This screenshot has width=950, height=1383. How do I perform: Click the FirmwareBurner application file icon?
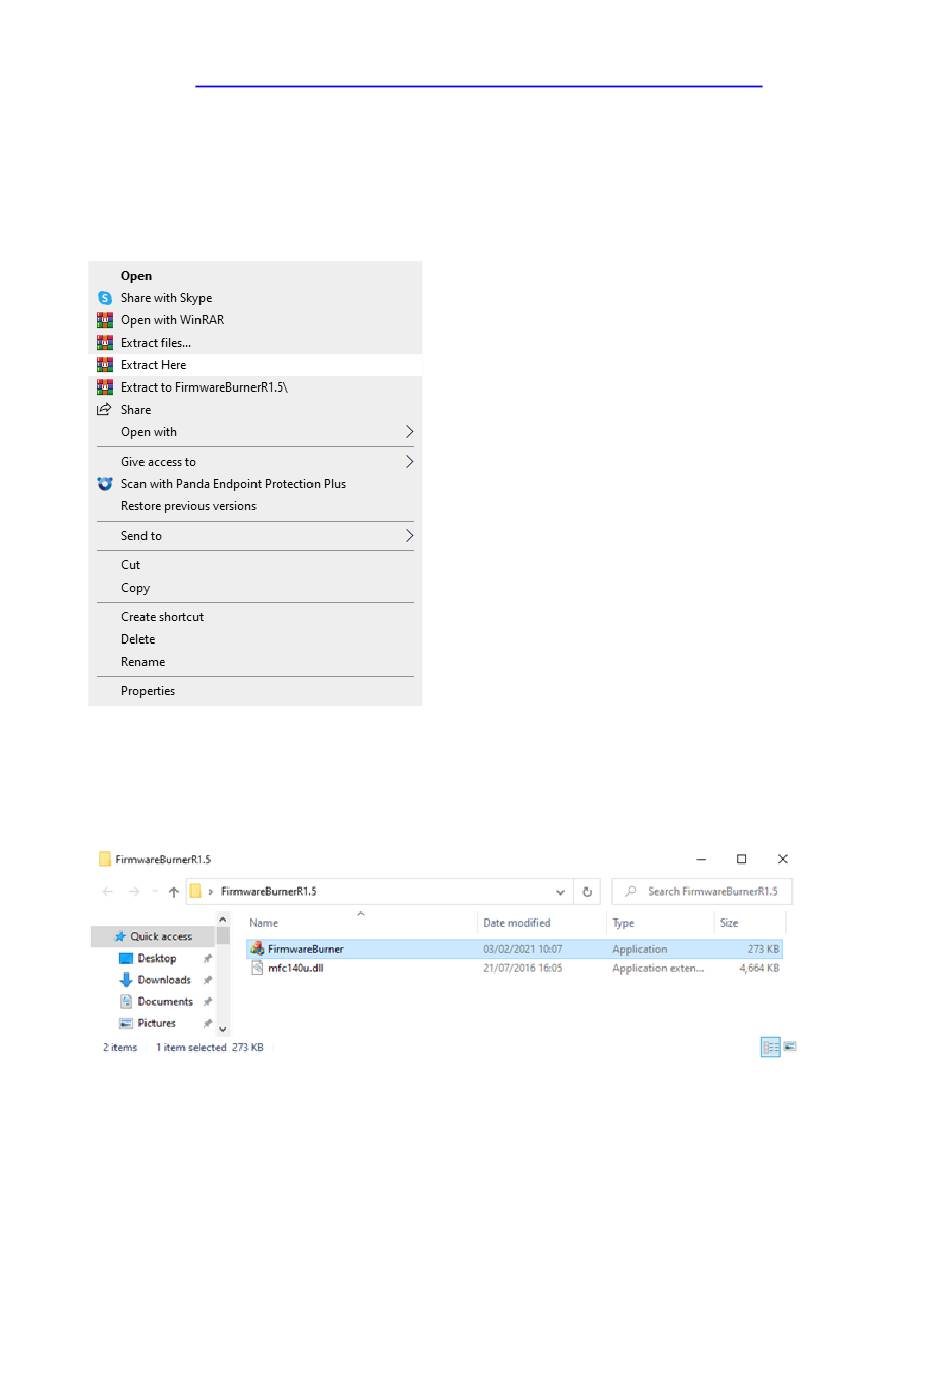(x=257, y=948)
